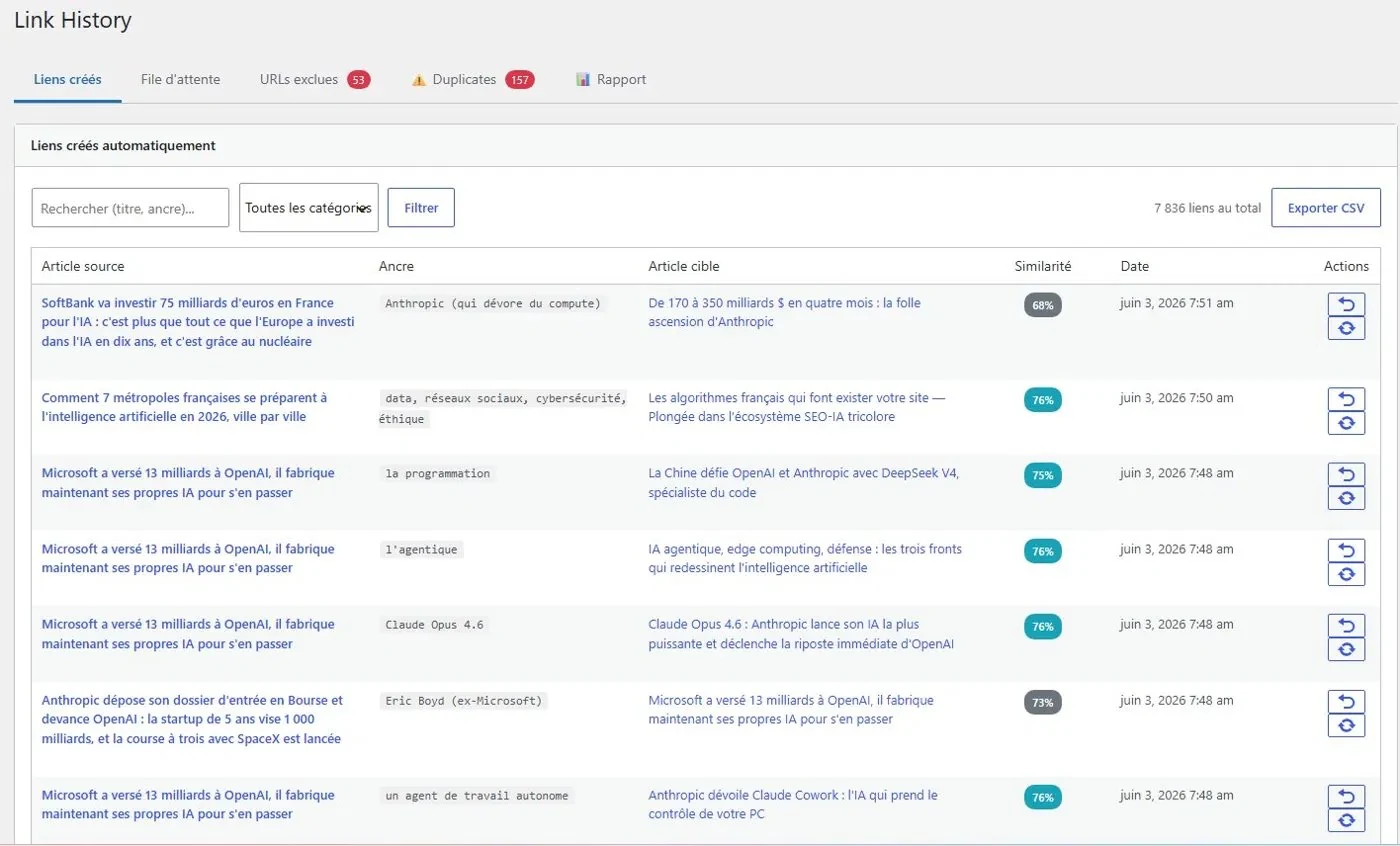Screen dimensions: 1400x846
Task: Click the "Liens créés automatiquement" panel heading
Action: pos(124,145)
